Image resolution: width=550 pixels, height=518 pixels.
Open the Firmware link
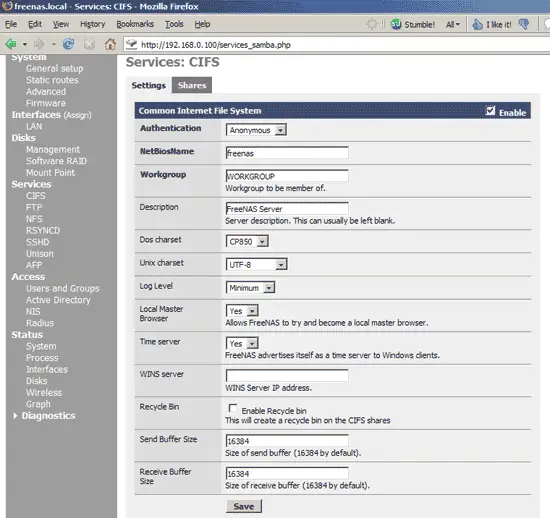point(46,103)
